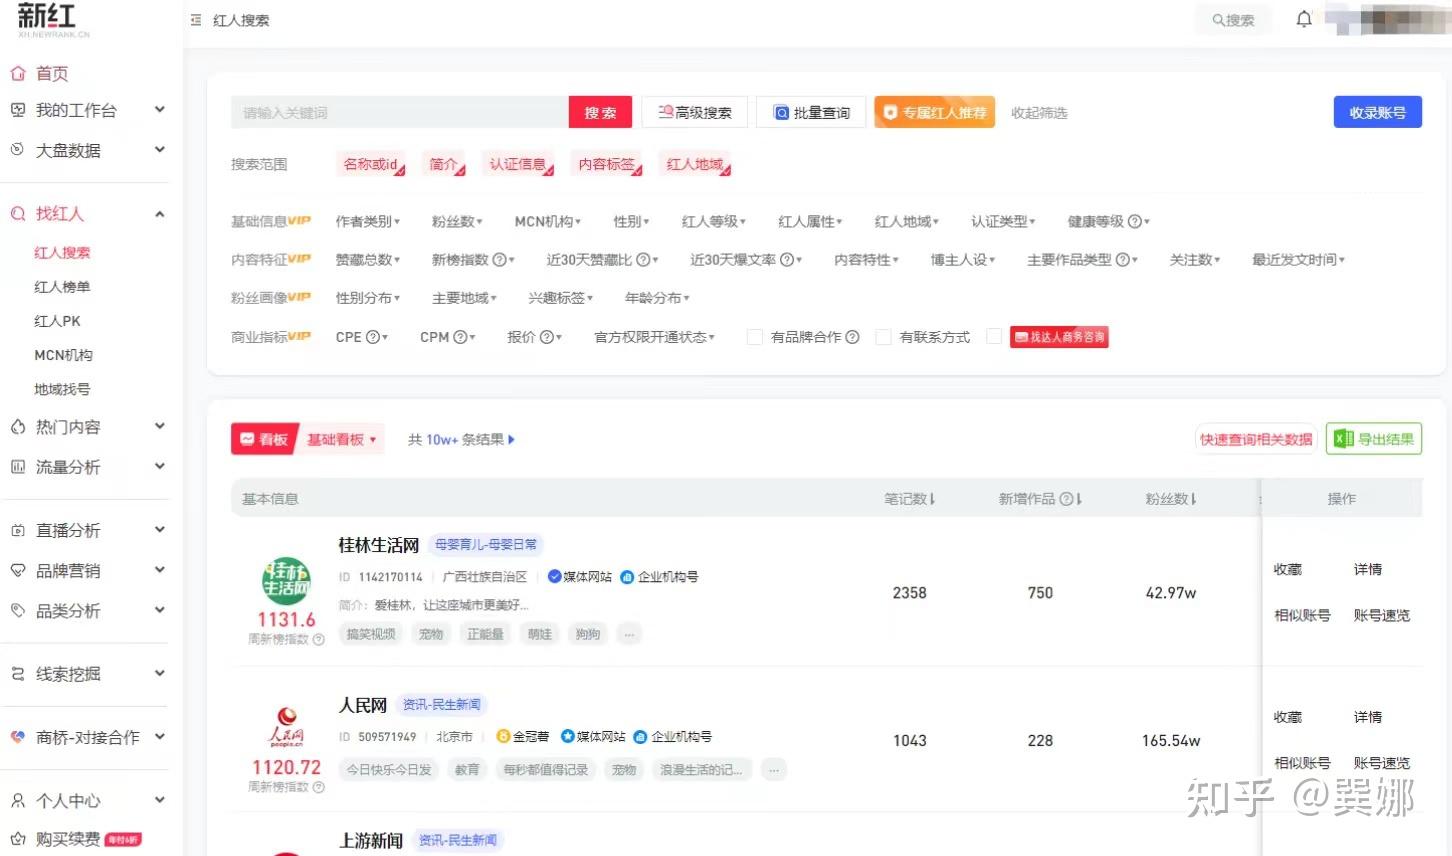Click the help icon in 新增作品 column header
Image resolution: width=1452 pixels, height=856 pixels.
[1066, 498]
